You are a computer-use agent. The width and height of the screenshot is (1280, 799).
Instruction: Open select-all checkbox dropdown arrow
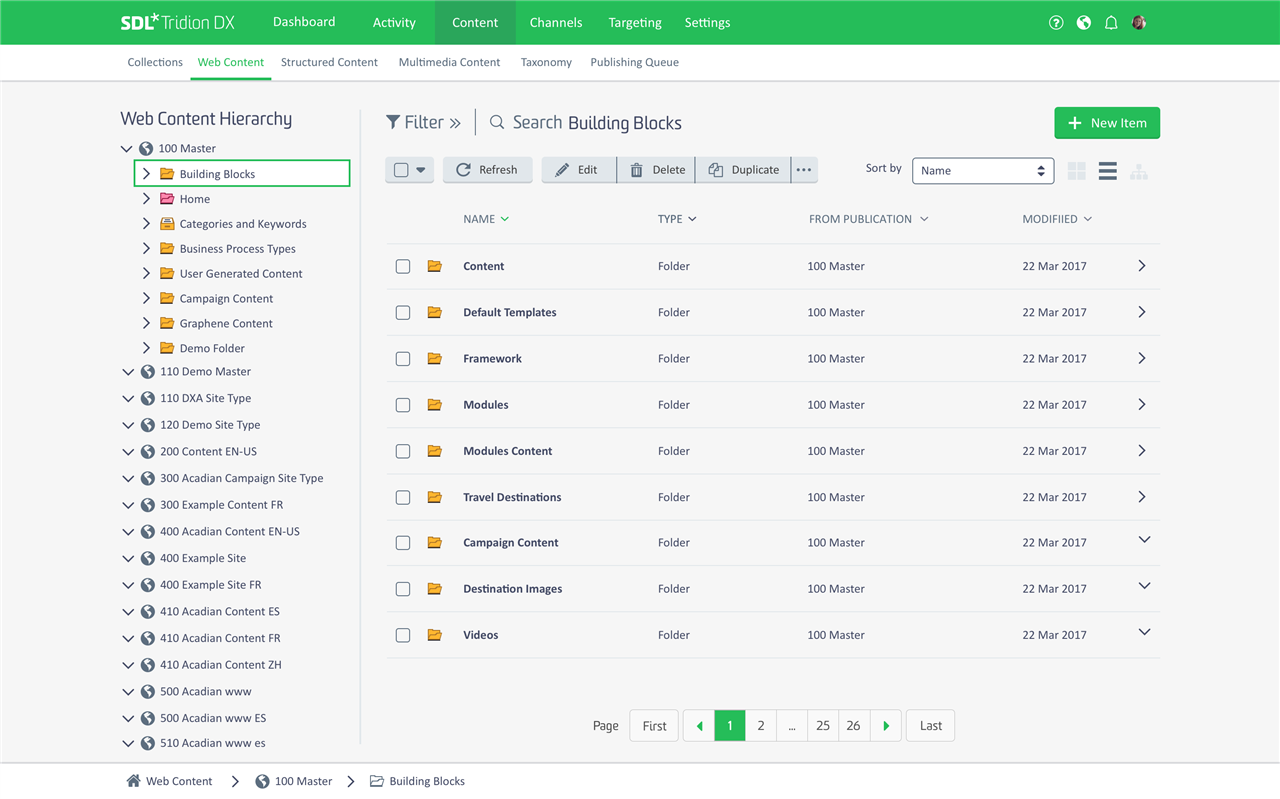[x=421, y=170]
